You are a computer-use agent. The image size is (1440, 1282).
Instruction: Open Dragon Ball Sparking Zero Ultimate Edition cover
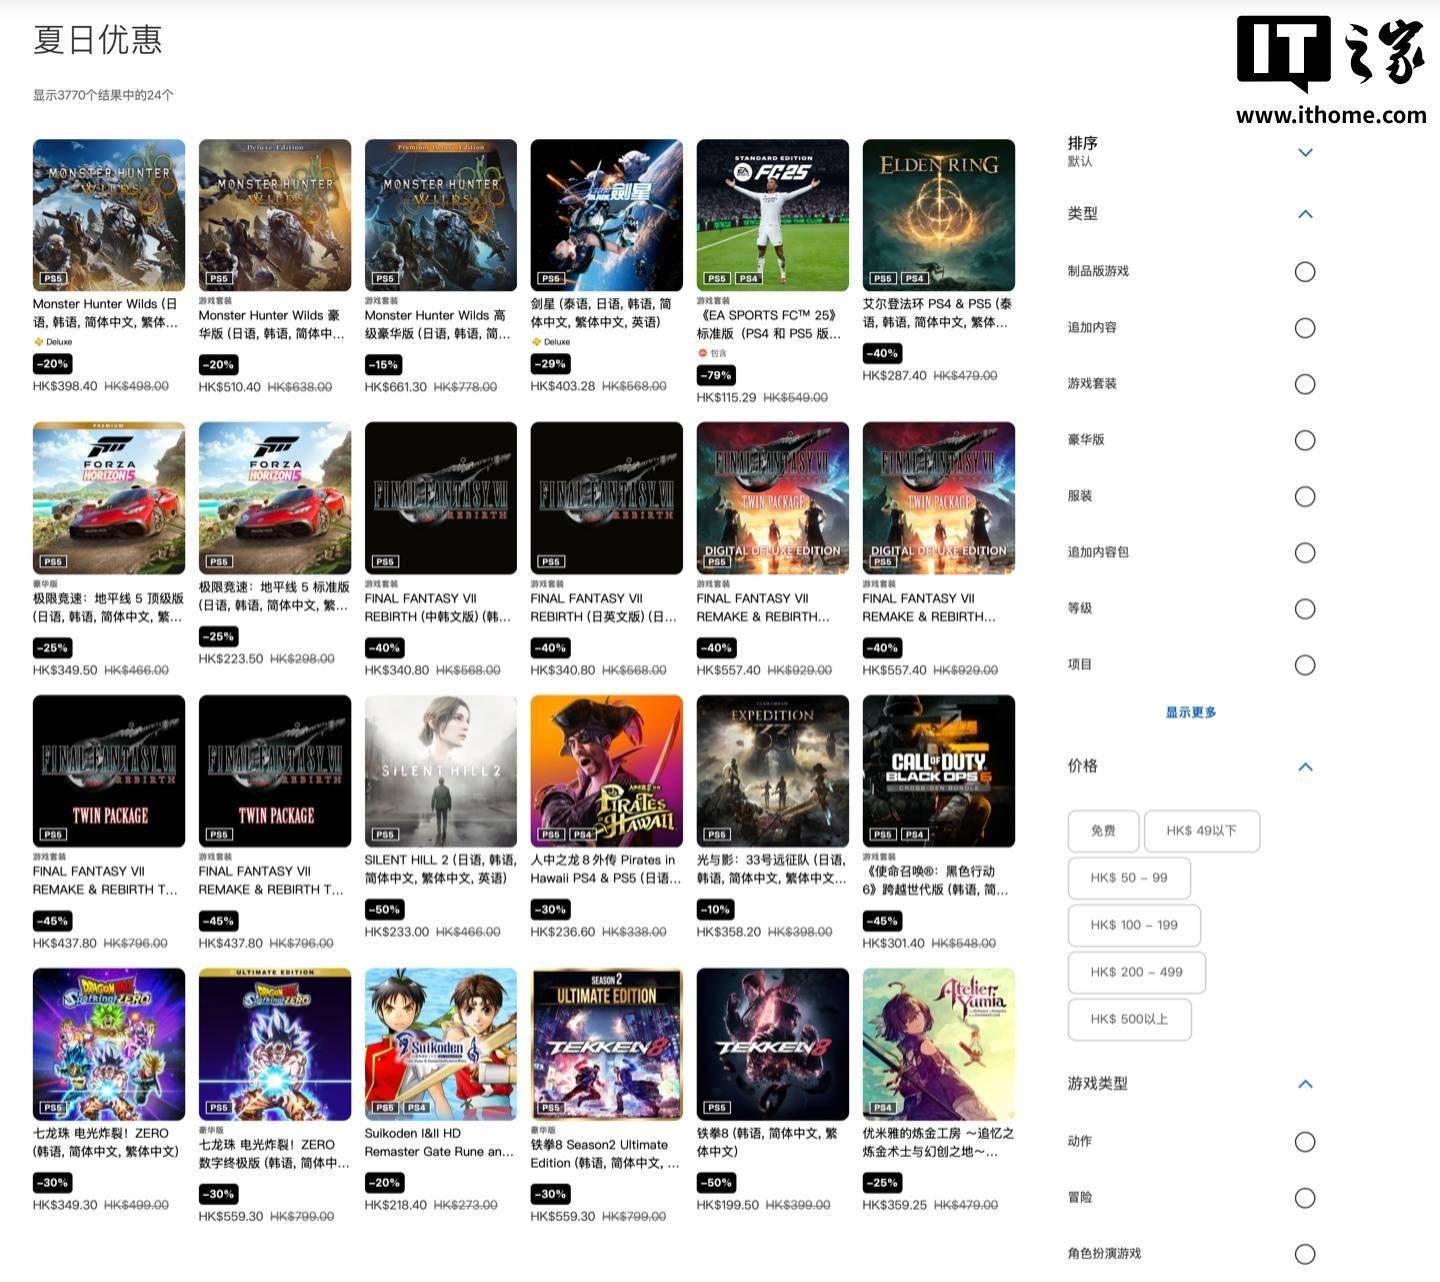(275, 1044)
